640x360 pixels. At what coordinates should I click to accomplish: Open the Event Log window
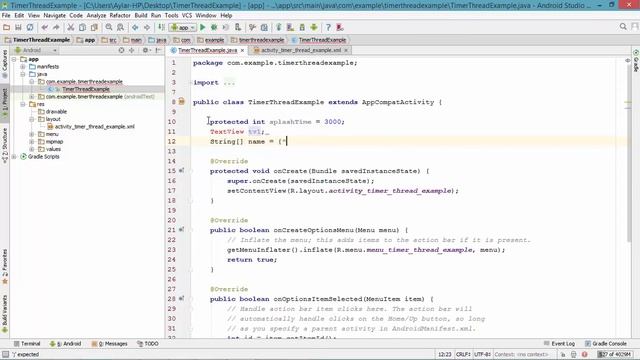pyautogui.click(x=559, y=344)
